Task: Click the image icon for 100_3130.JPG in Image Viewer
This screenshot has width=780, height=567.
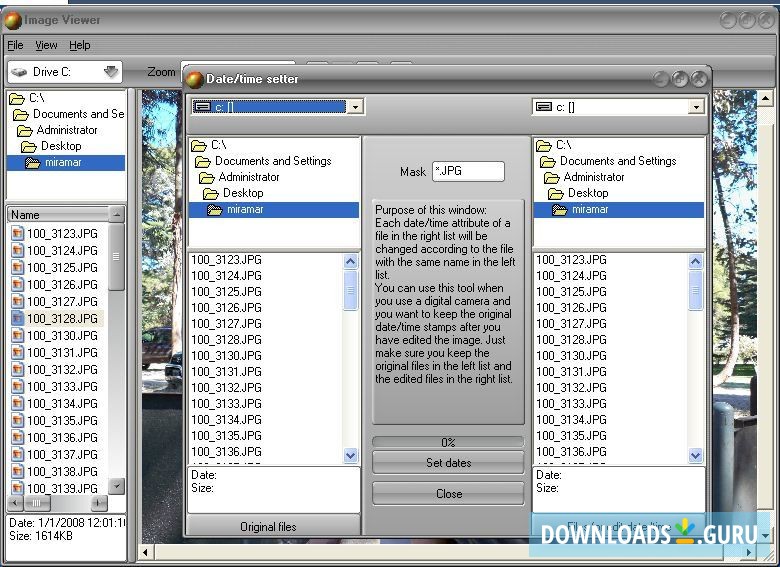Action: pyautogui.click(x=17, y=335)
